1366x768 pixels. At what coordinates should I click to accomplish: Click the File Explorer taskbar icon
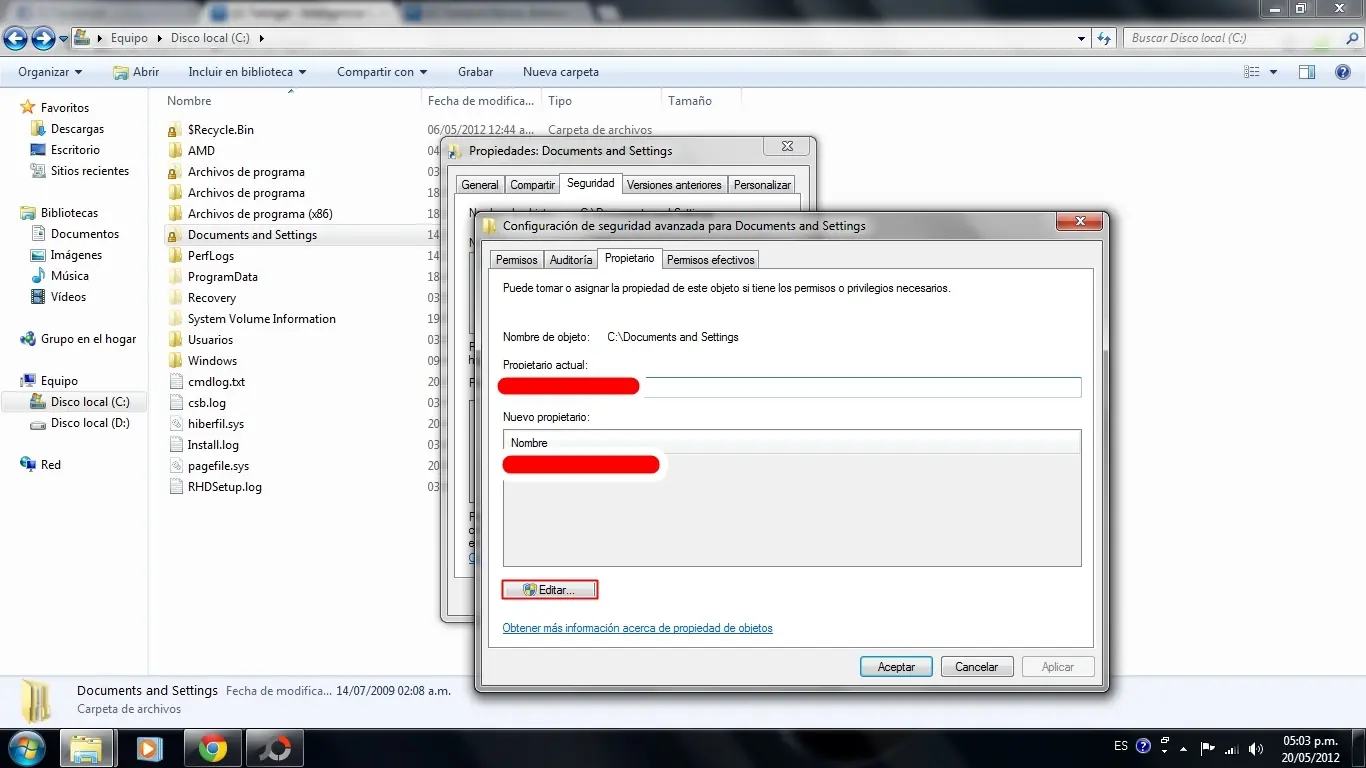click(86, 748)
